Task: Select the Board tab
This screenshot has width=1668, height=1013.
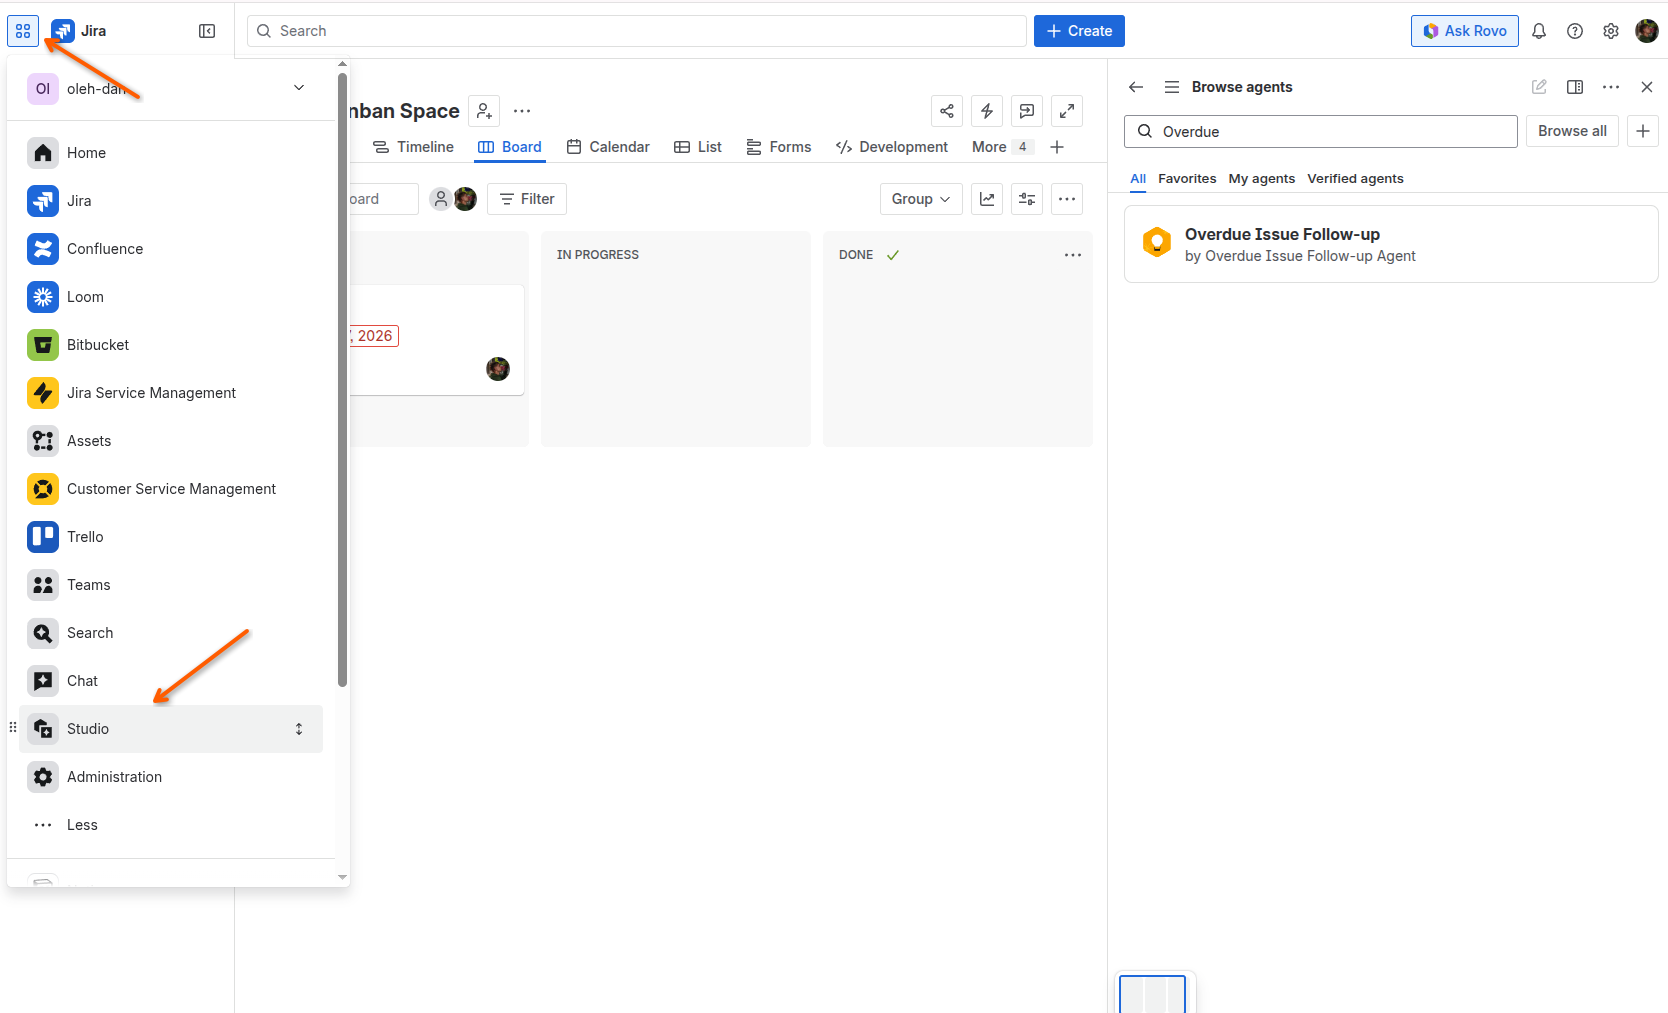Action: click(510, 147)
